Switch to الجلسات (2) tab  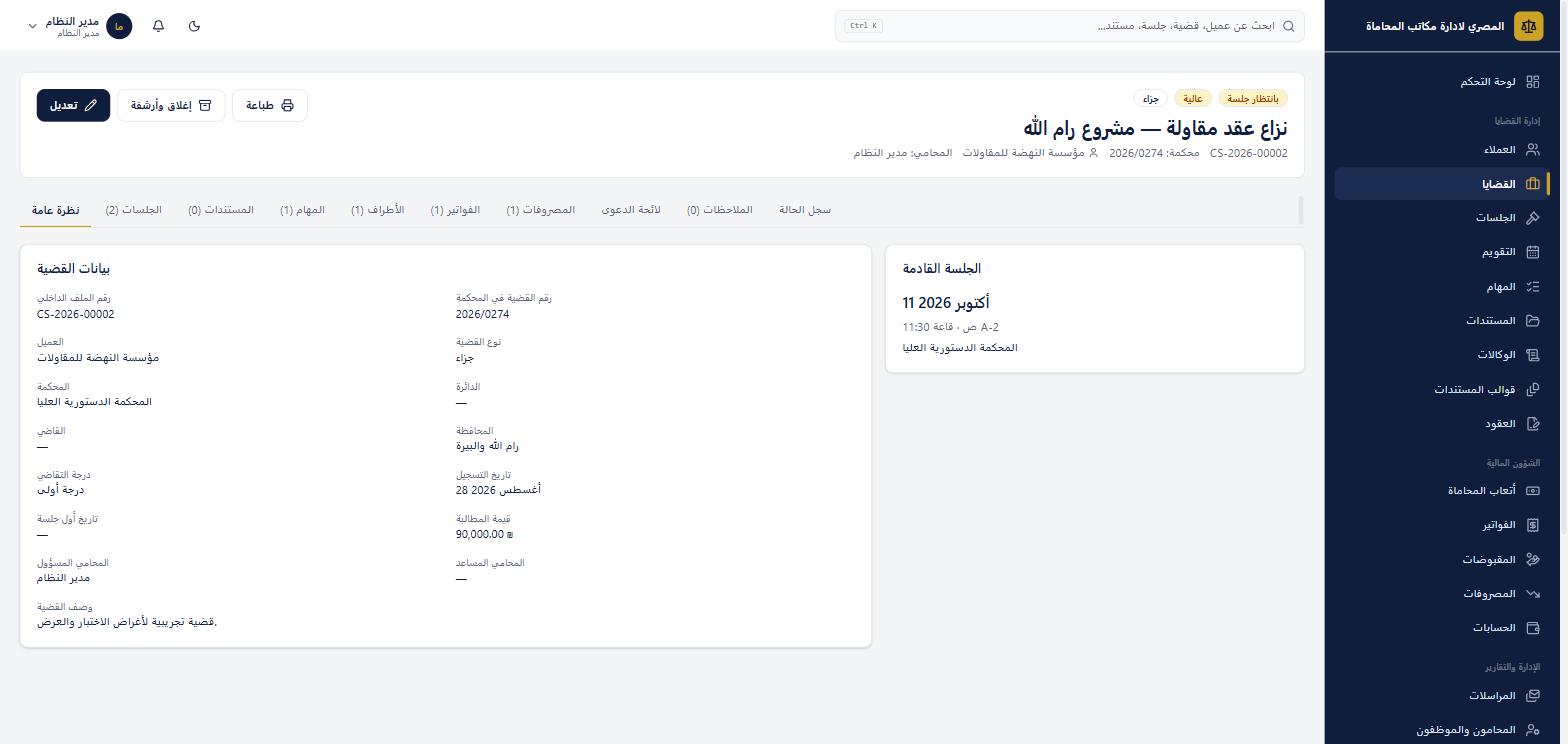tap(134, 210)
